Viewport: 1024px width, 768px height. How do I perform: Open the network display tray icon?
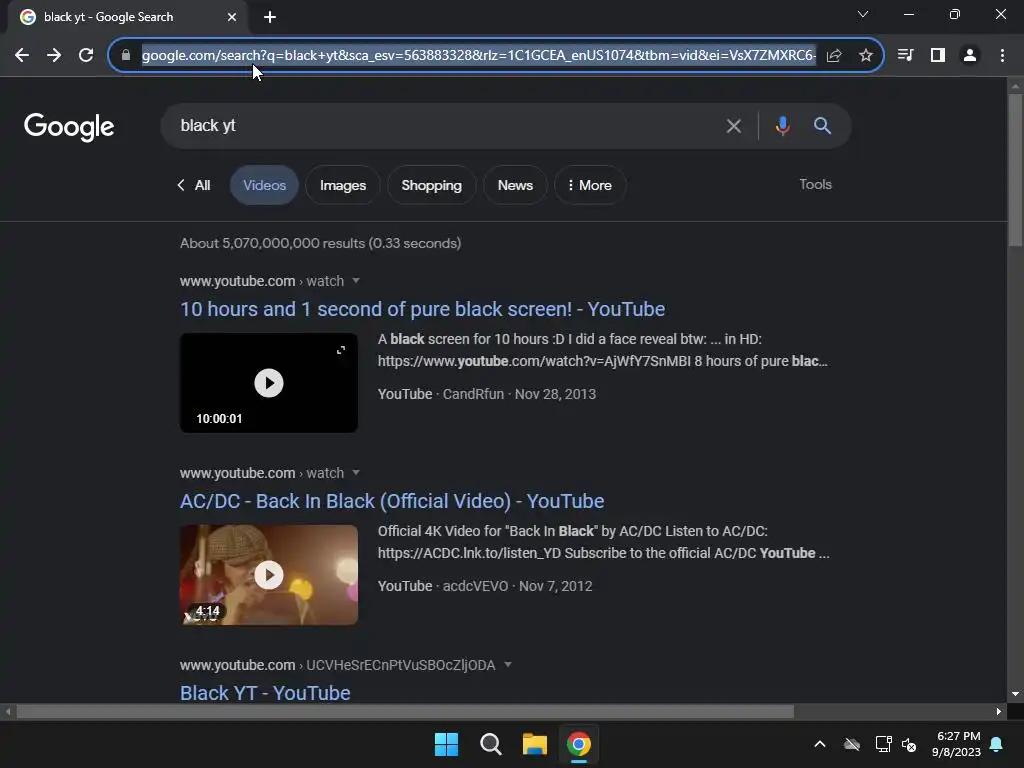884,744
